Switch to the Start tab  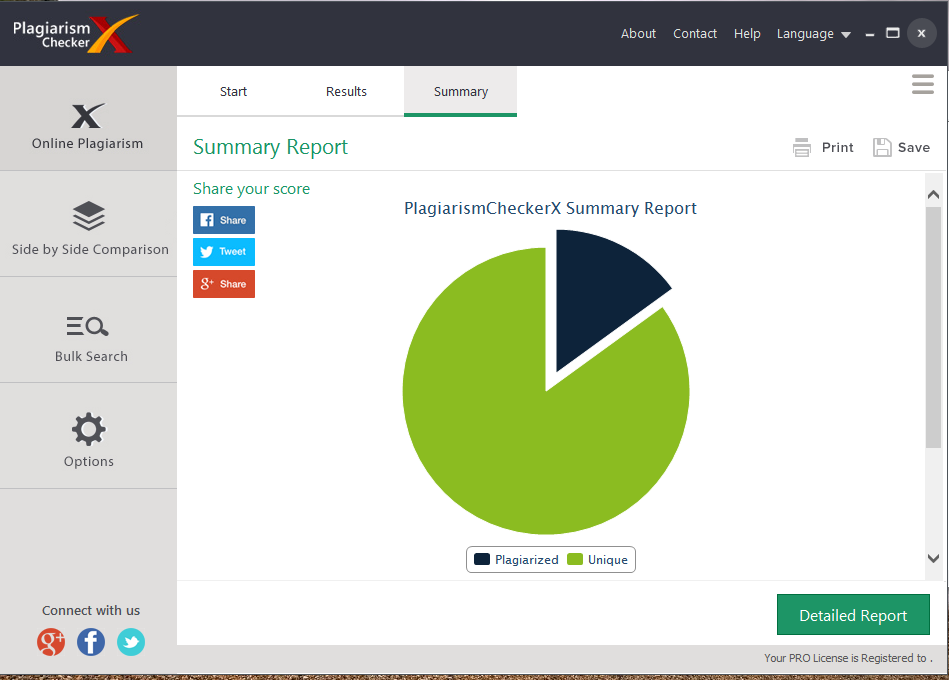click(x=233, y=91)
